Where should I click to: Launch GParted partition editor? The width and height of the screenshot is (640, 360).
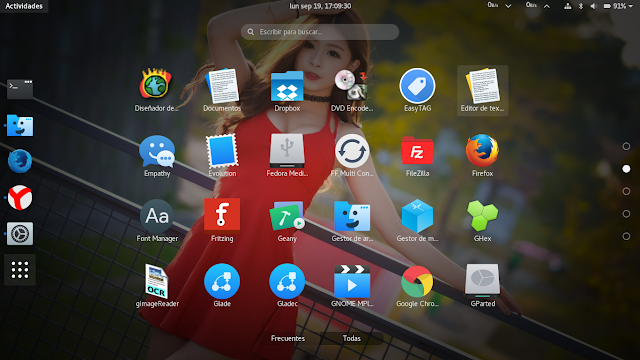[482, 280]
